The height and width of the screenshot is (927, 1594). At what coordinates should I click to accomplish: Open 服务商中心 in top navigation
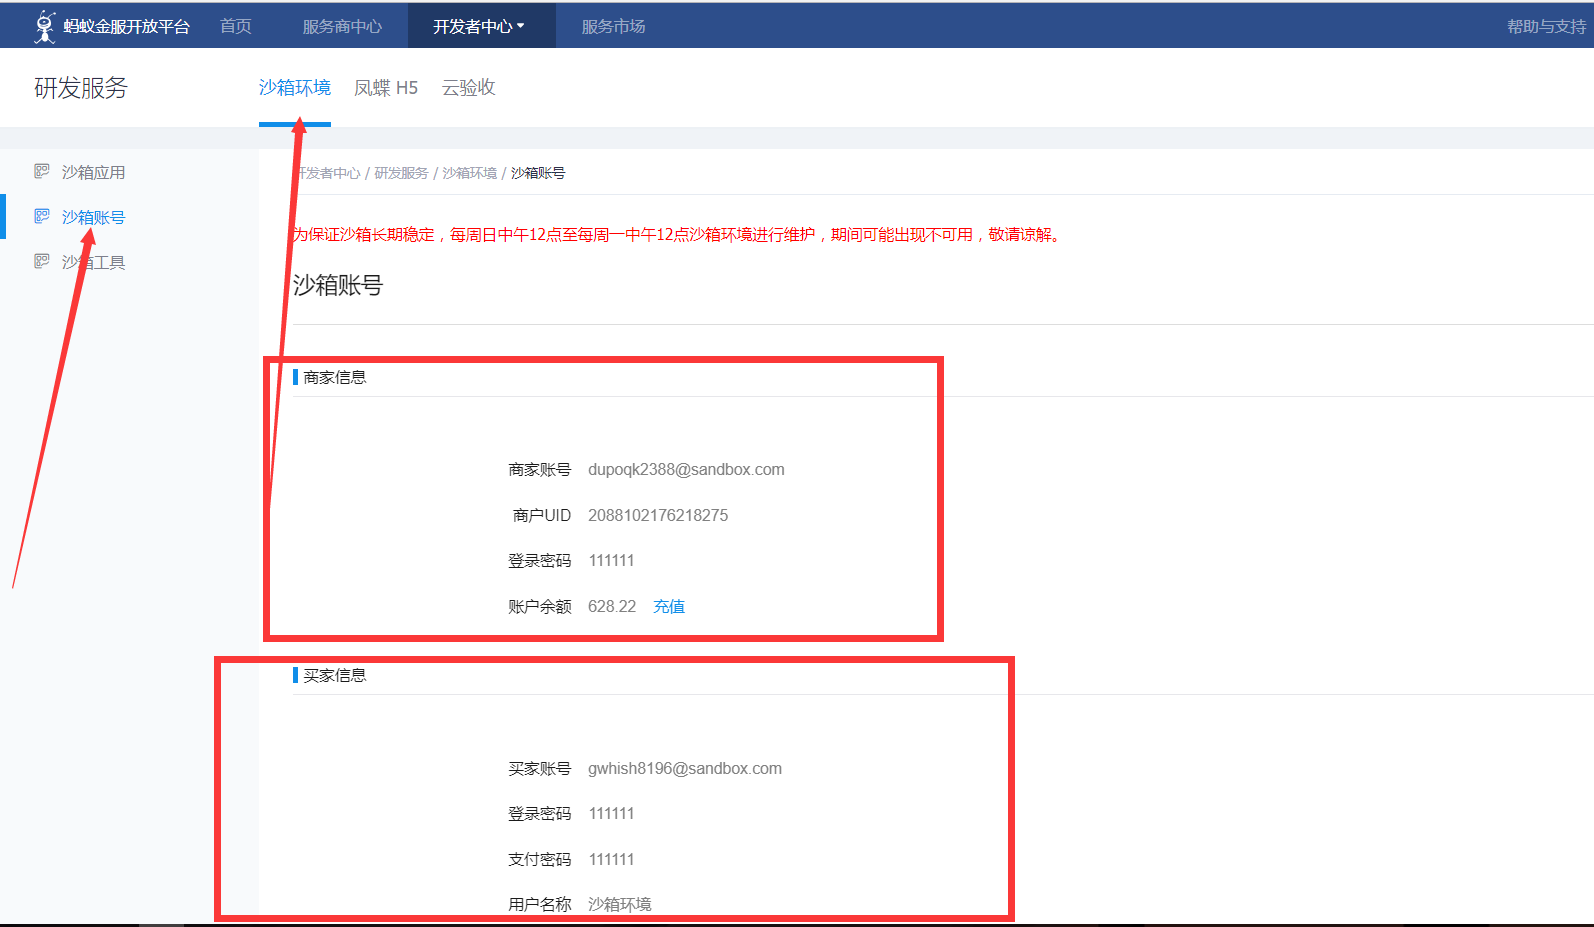point(342,26)
